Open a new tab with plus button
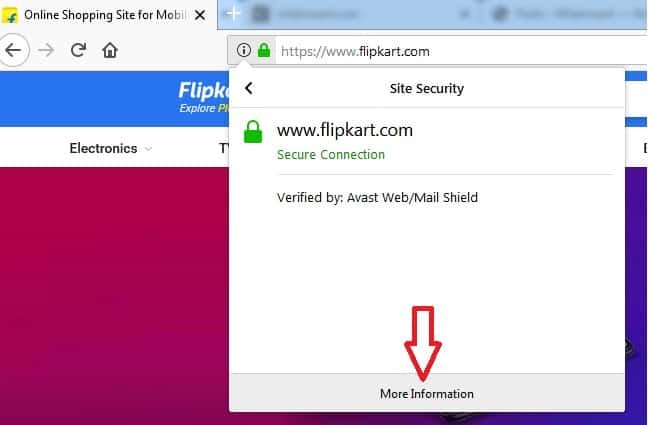The image size is (648, 425). pyautogui.click(x=233, y=14)
